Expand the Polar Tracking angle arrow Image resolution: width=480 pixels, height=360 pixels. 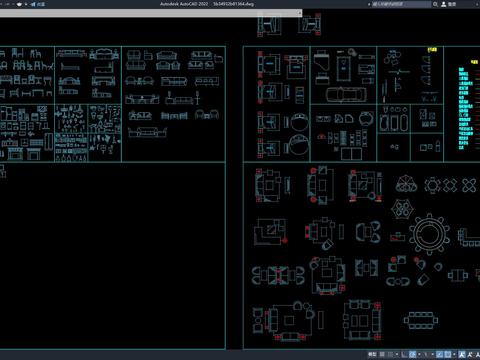(x=419, y=354)
